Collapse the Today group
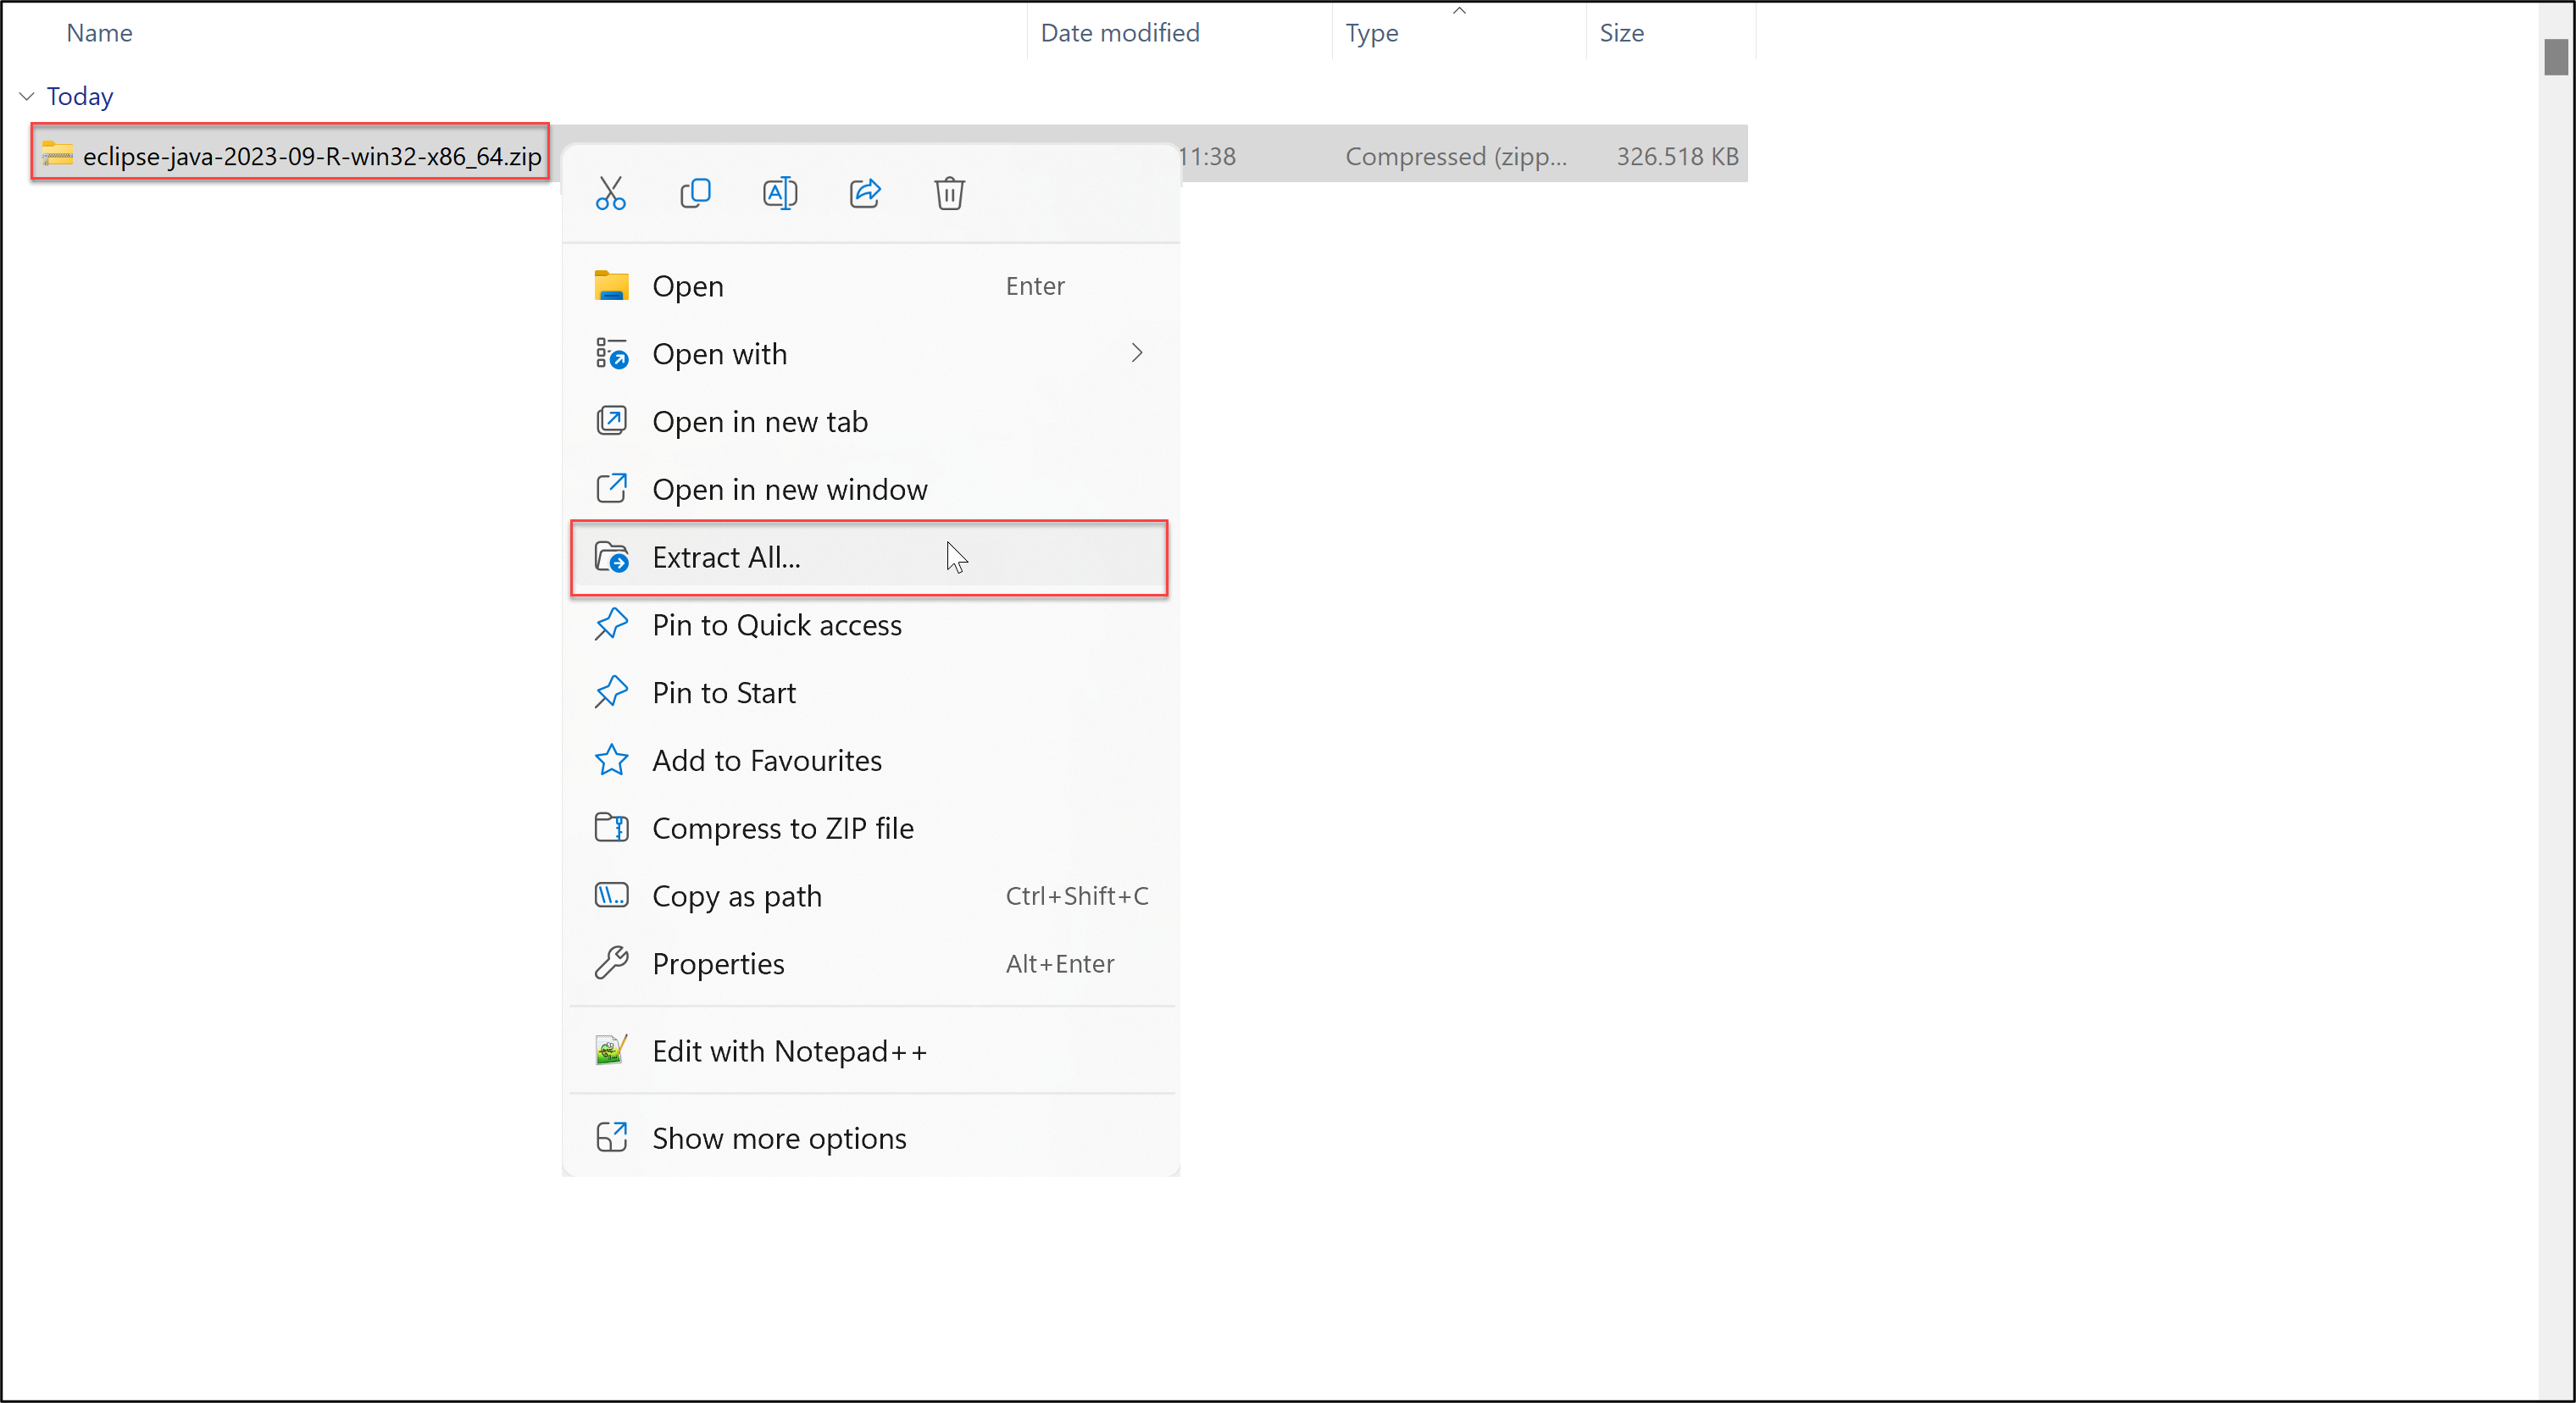This screenshot has height=1403, width=2576. coord(25,95)
